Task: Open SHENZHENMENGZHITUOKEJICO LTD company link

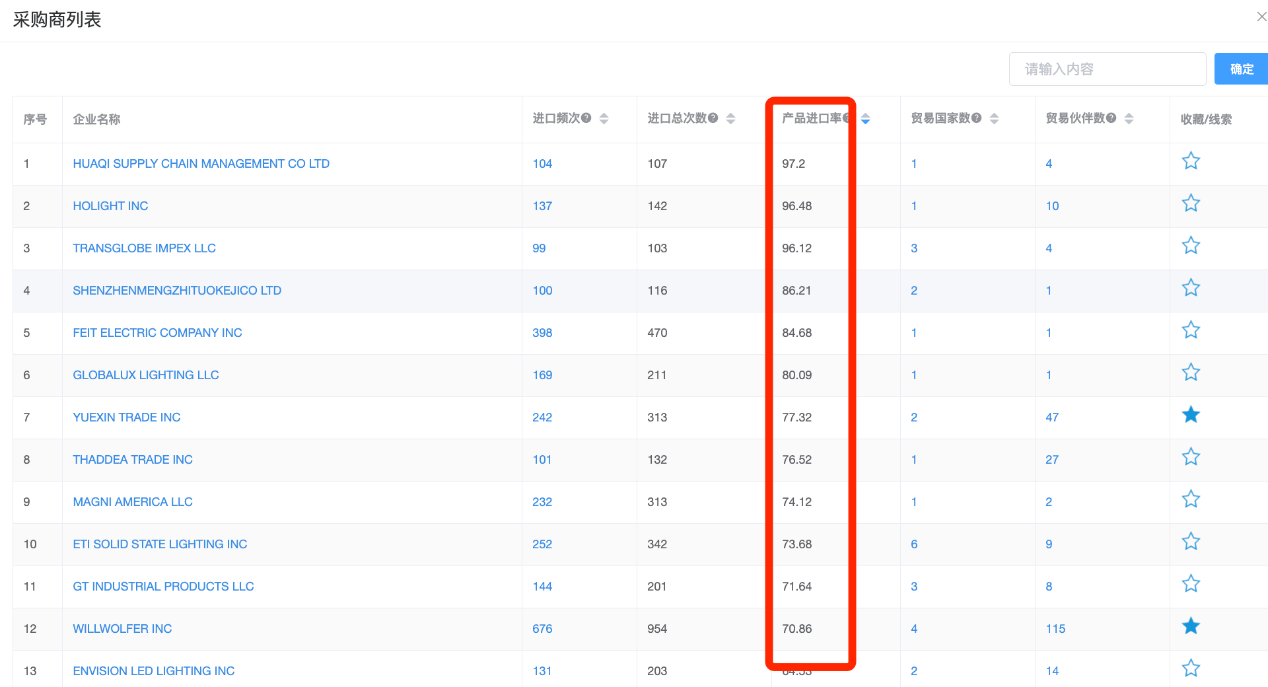Action: 177,290
